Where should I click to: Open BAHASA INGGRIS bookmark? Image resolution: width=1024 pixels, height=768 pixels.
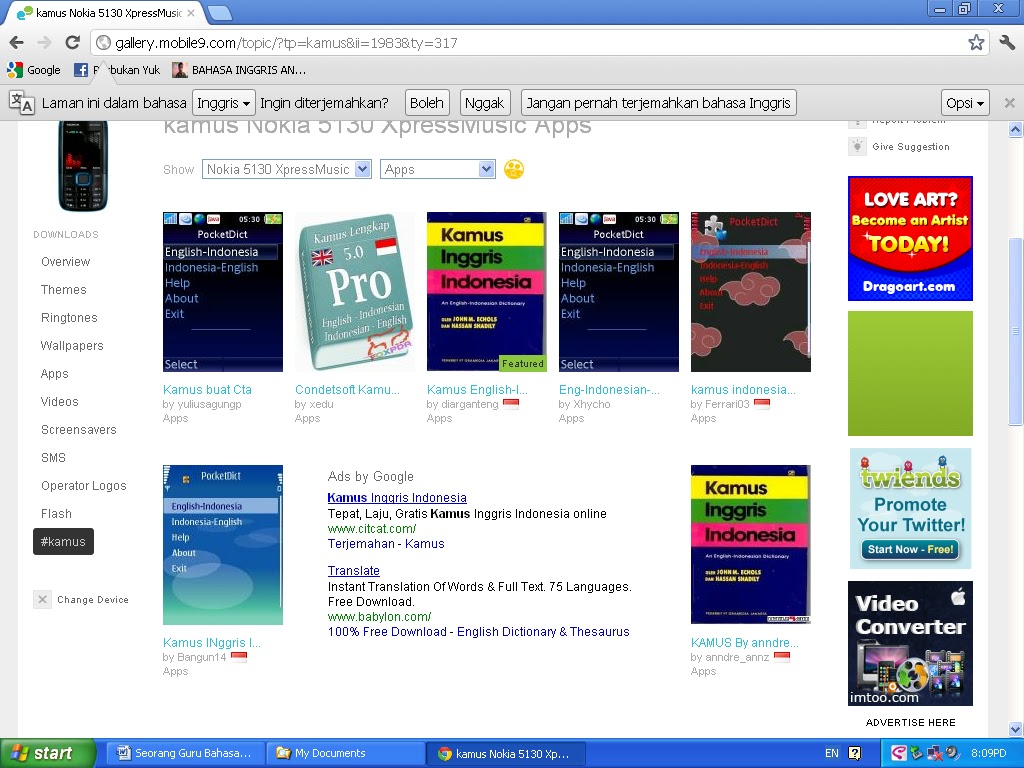pos(239,70)
